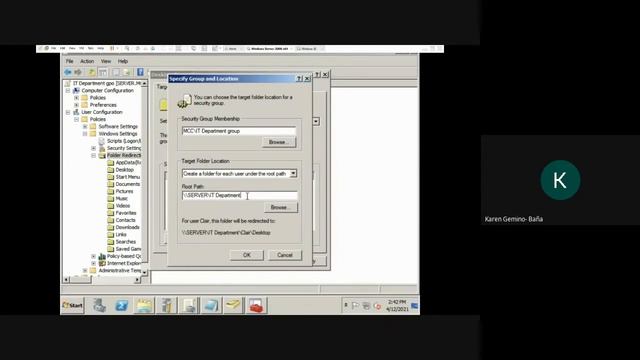Click the red toolbox taskbar icon
Image resolution: width=640 pixels, height=360 pixels.
pos(256,305)
